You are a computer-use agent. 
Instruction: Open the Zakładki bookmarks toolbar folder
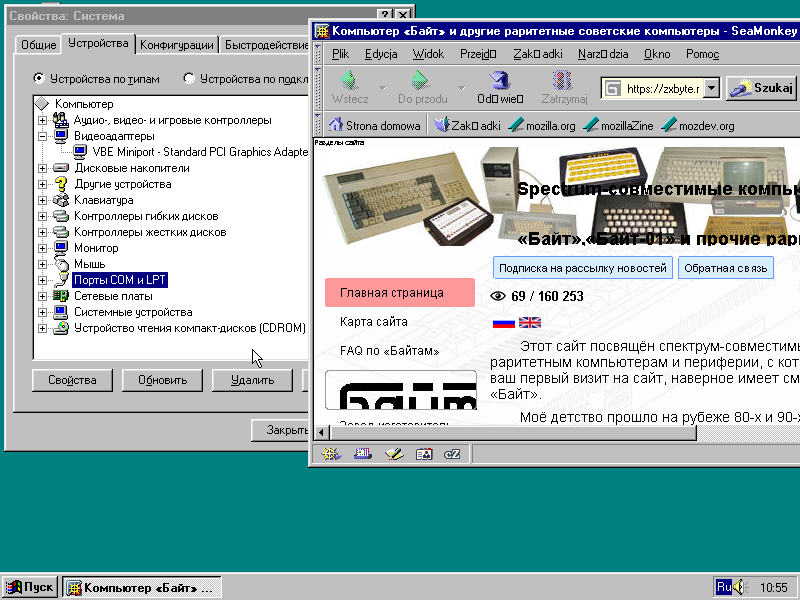pyautogui.click(x=467, y=126)
